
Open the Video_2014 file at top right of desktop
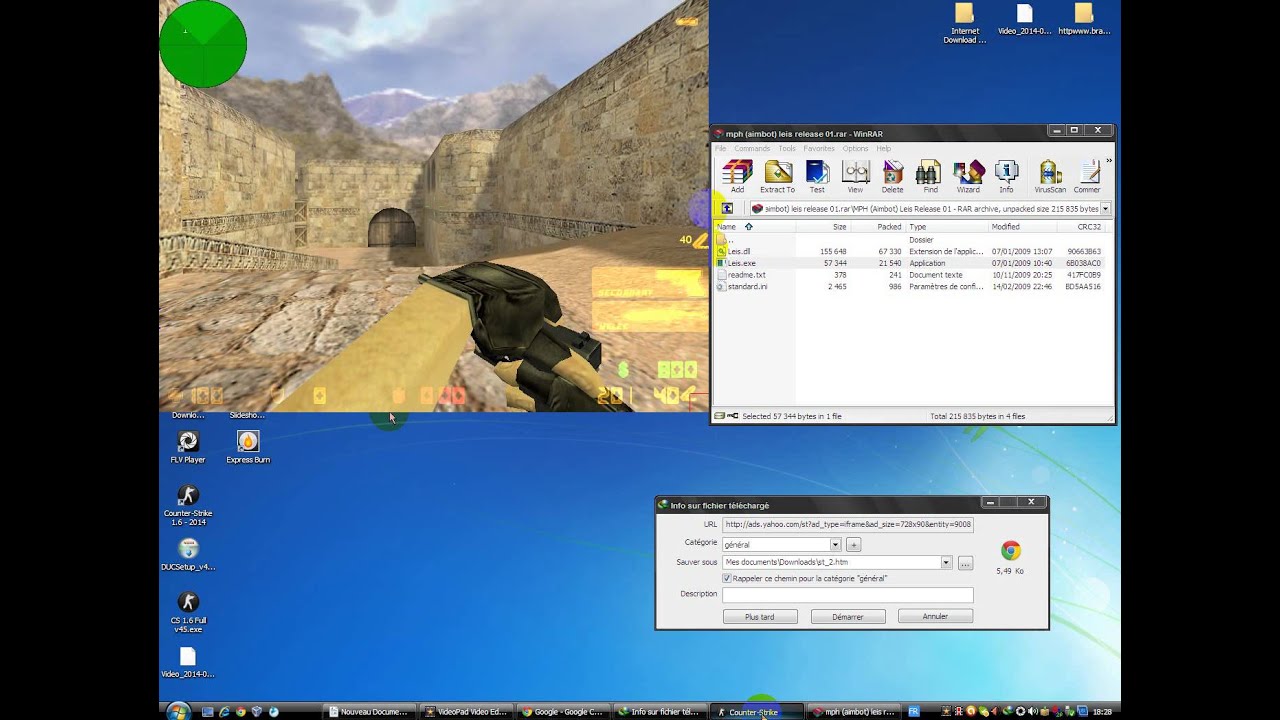pyautogui.click(x=1024, y=19)
